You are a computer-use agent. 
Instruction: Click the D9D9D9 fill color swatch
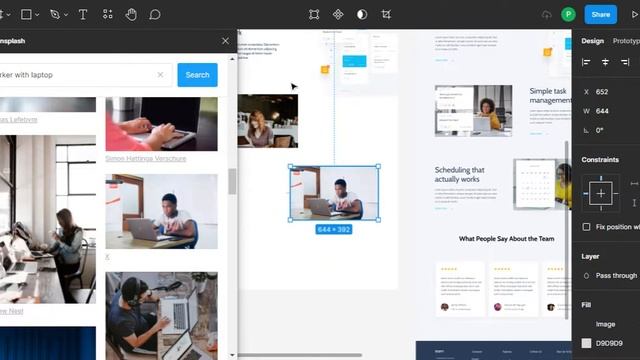click(586, 343)
